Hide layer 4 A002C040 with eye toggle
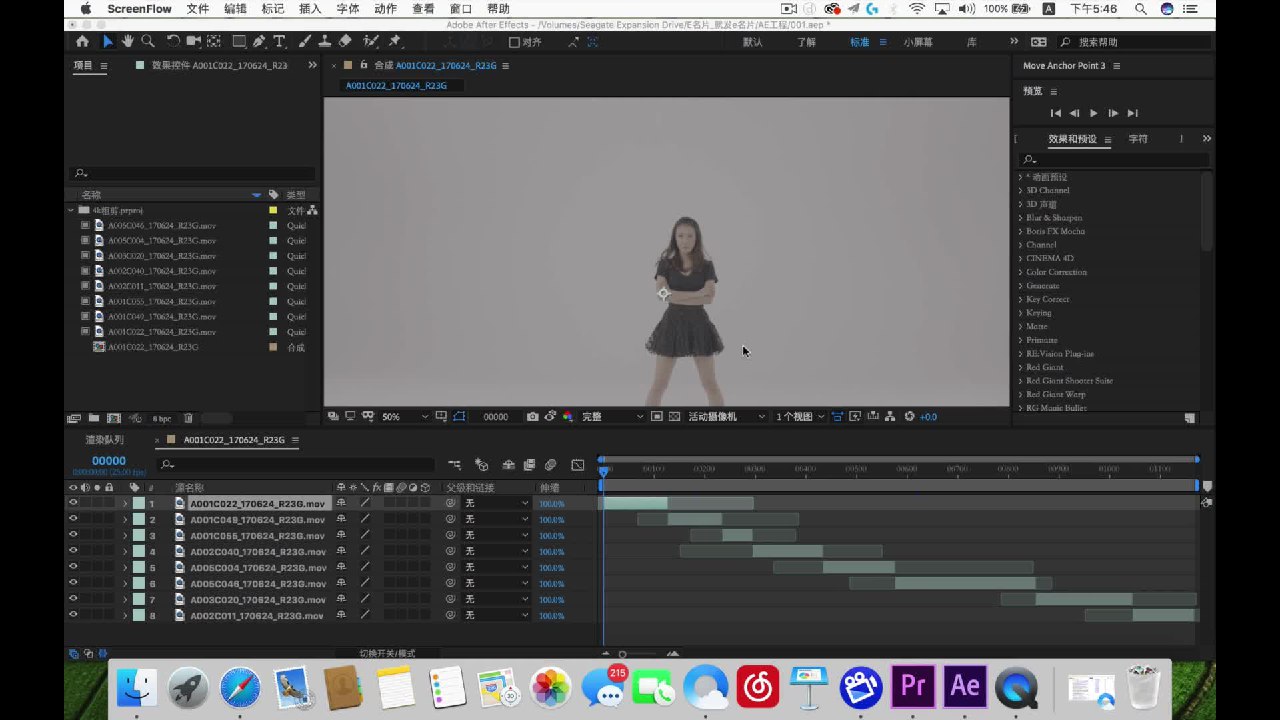1280x720 pixels. click(73, 551)
